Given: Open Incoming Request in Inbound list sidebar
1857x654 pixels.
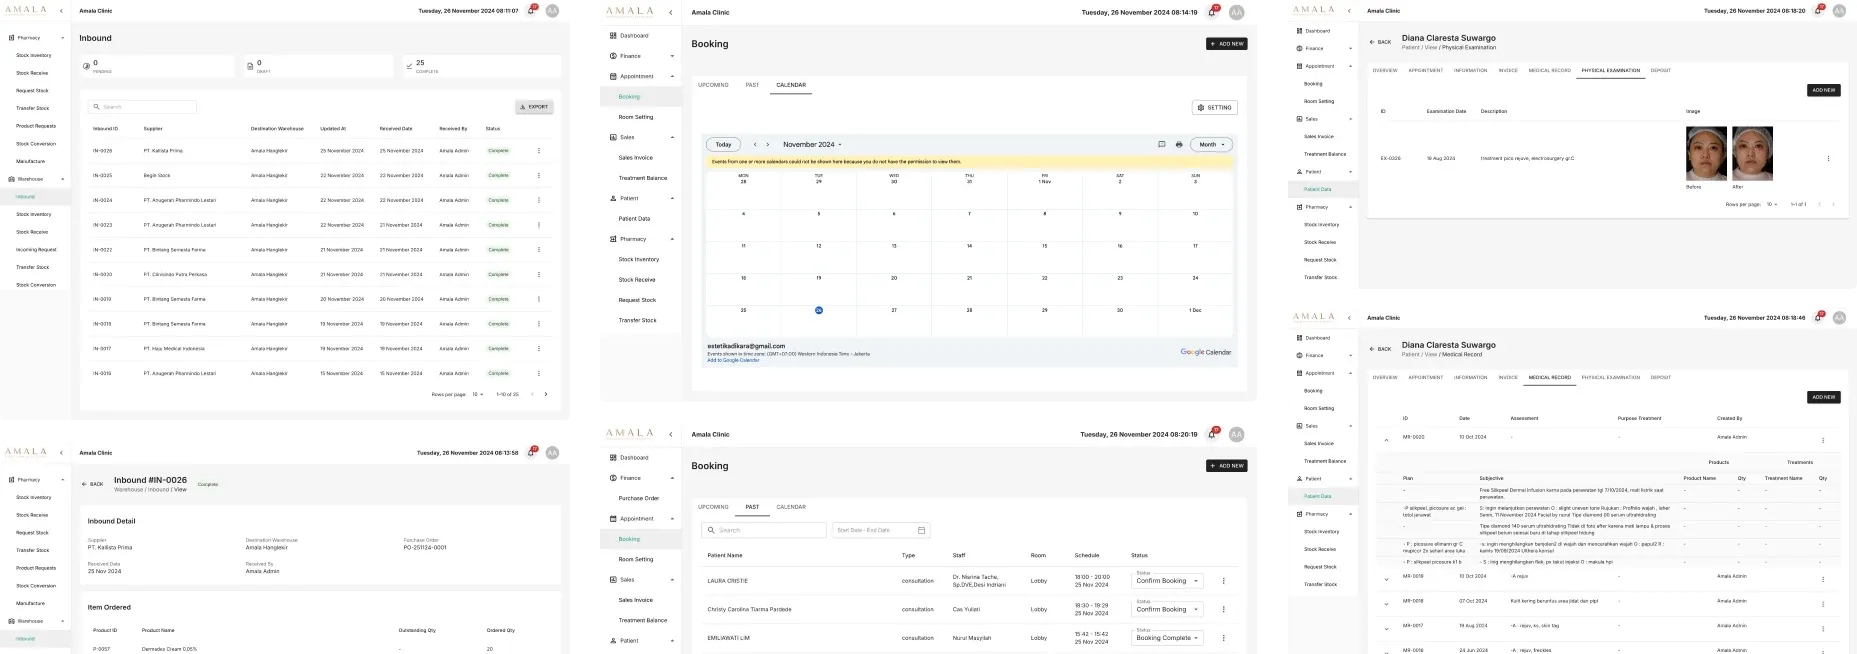Looking at the screenshot, I should pos(36,250).
